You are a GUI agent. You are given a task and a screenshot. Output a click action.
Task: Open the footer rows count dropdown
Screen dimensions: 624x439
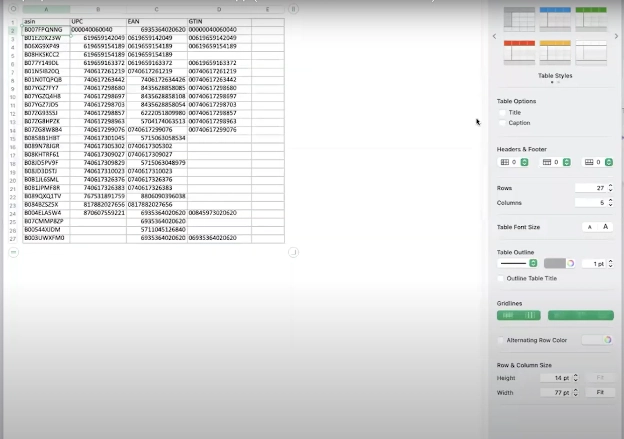point(608,162)
